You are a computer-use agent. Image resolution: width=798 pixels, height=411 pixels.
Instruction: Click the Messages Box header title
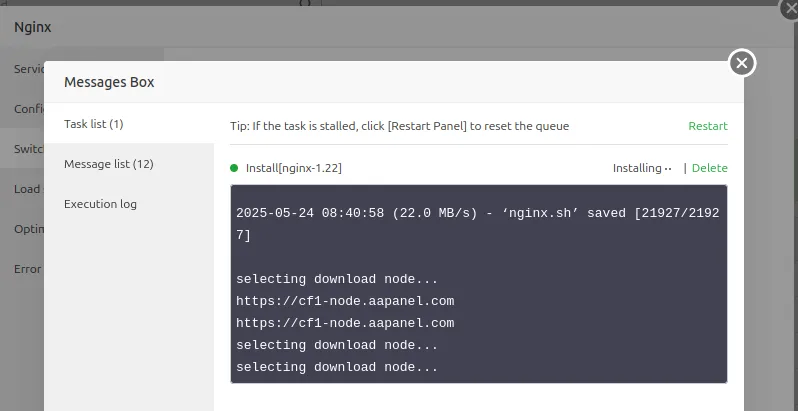[x=109, y=82]
